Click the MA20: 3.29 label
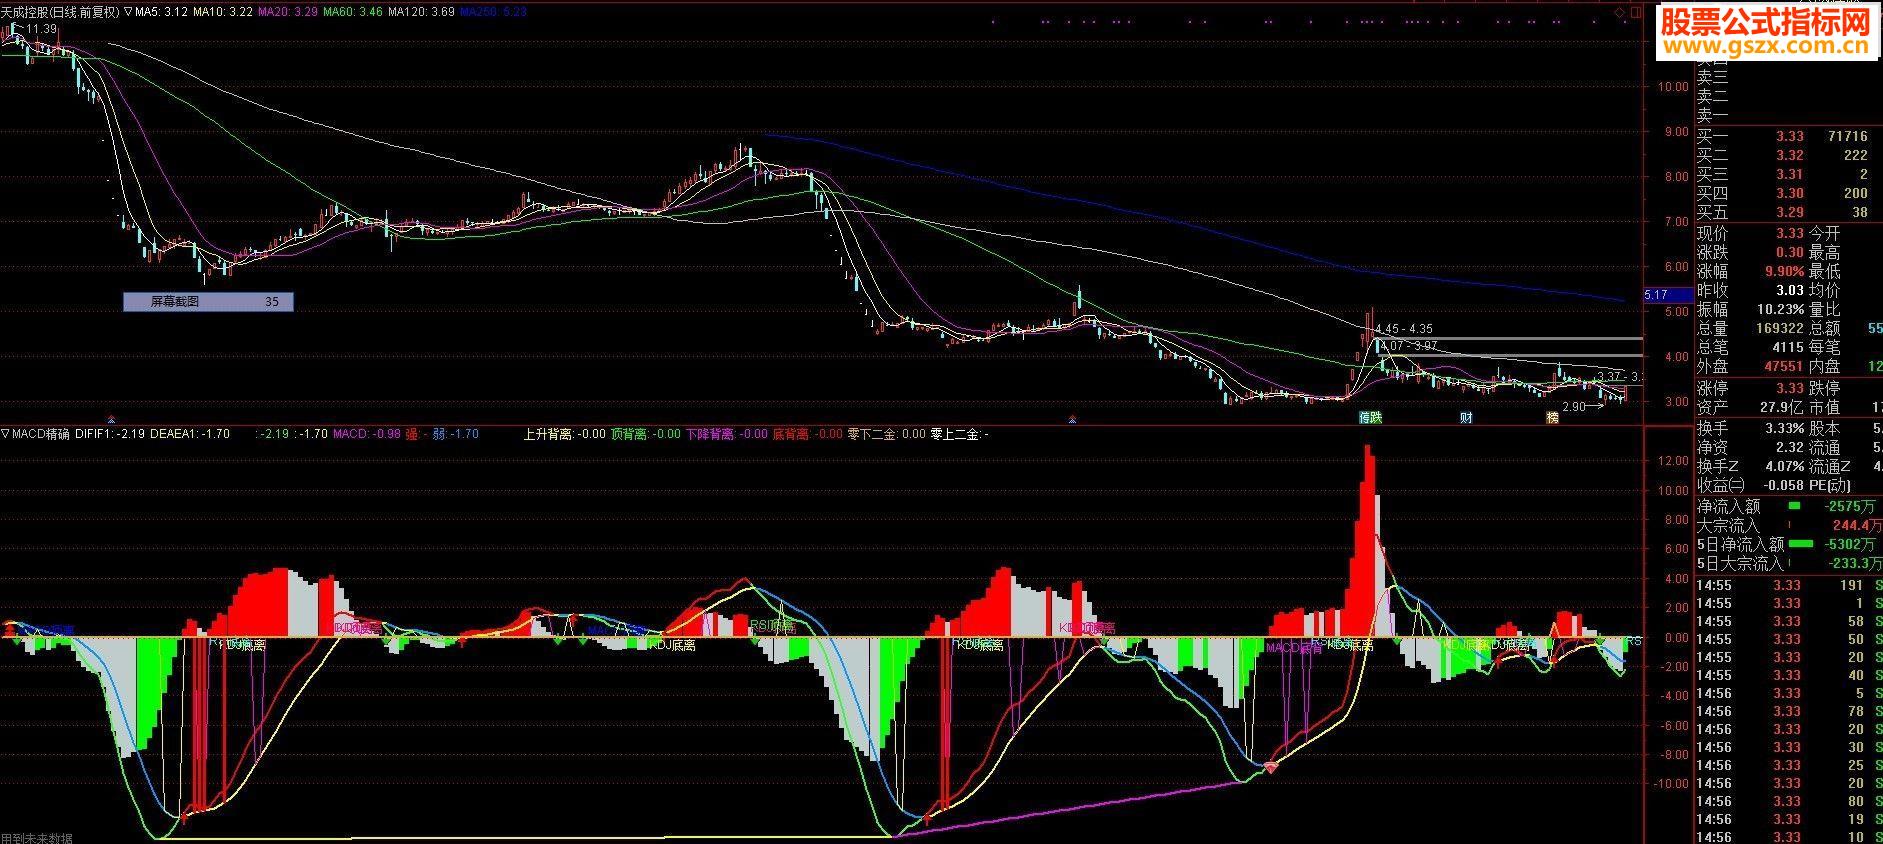Image resolution: width=1883 pixels, height=844 pixels. [x=288, y=13]
